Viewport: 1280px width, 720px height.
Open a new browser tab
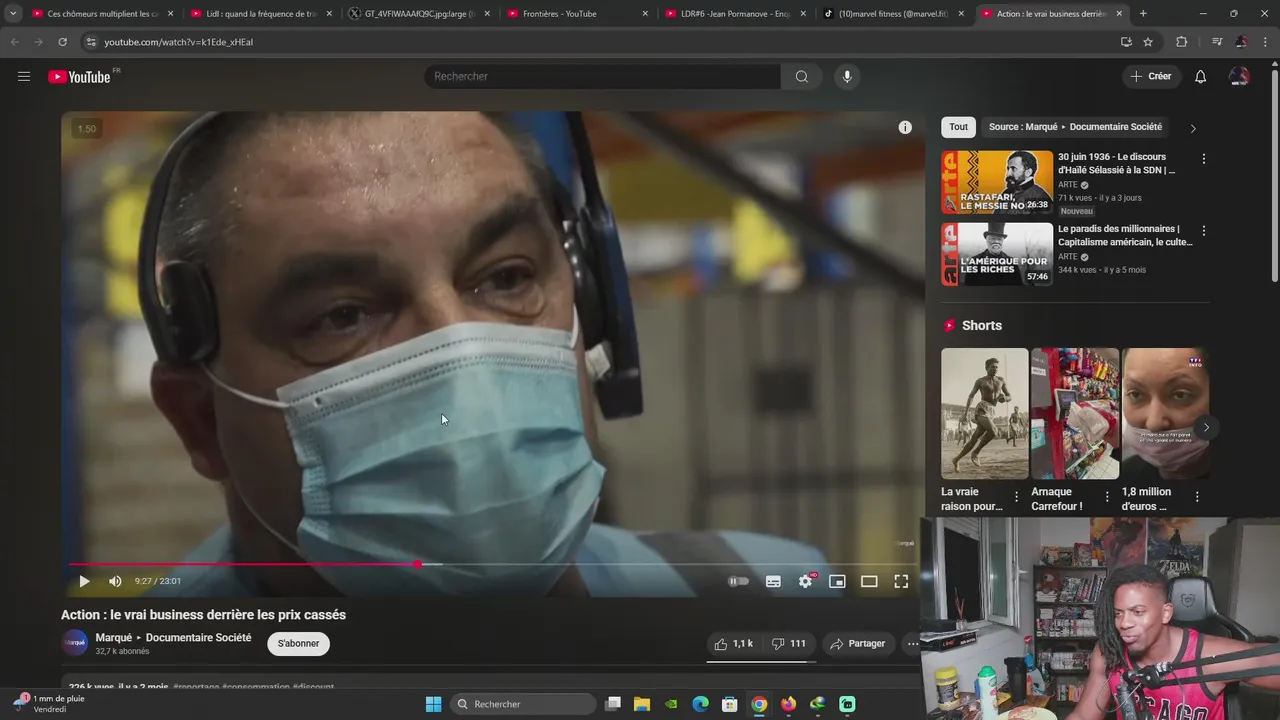click(x=1143, y=14)
